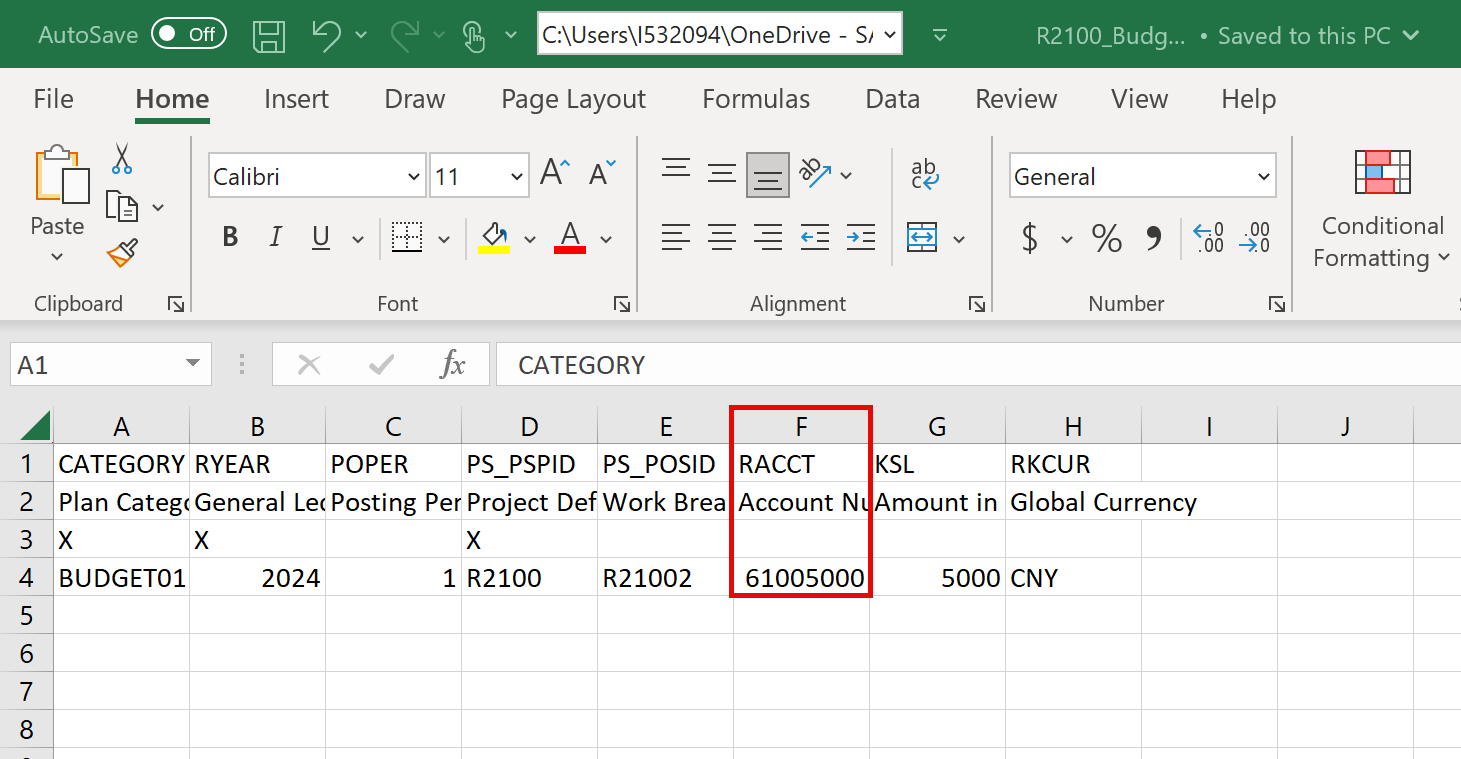Click the Merge & Center icon
Image resolution: width=1461 pixels, height=759 pixels.
coord(922,238)
